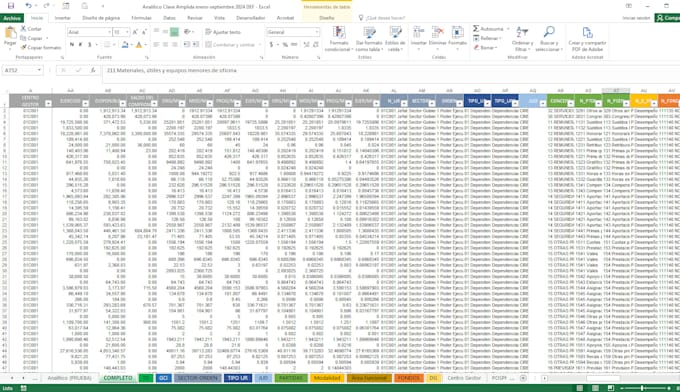
Task: Click the Cortar scissors icon
Action: [24, 29]
